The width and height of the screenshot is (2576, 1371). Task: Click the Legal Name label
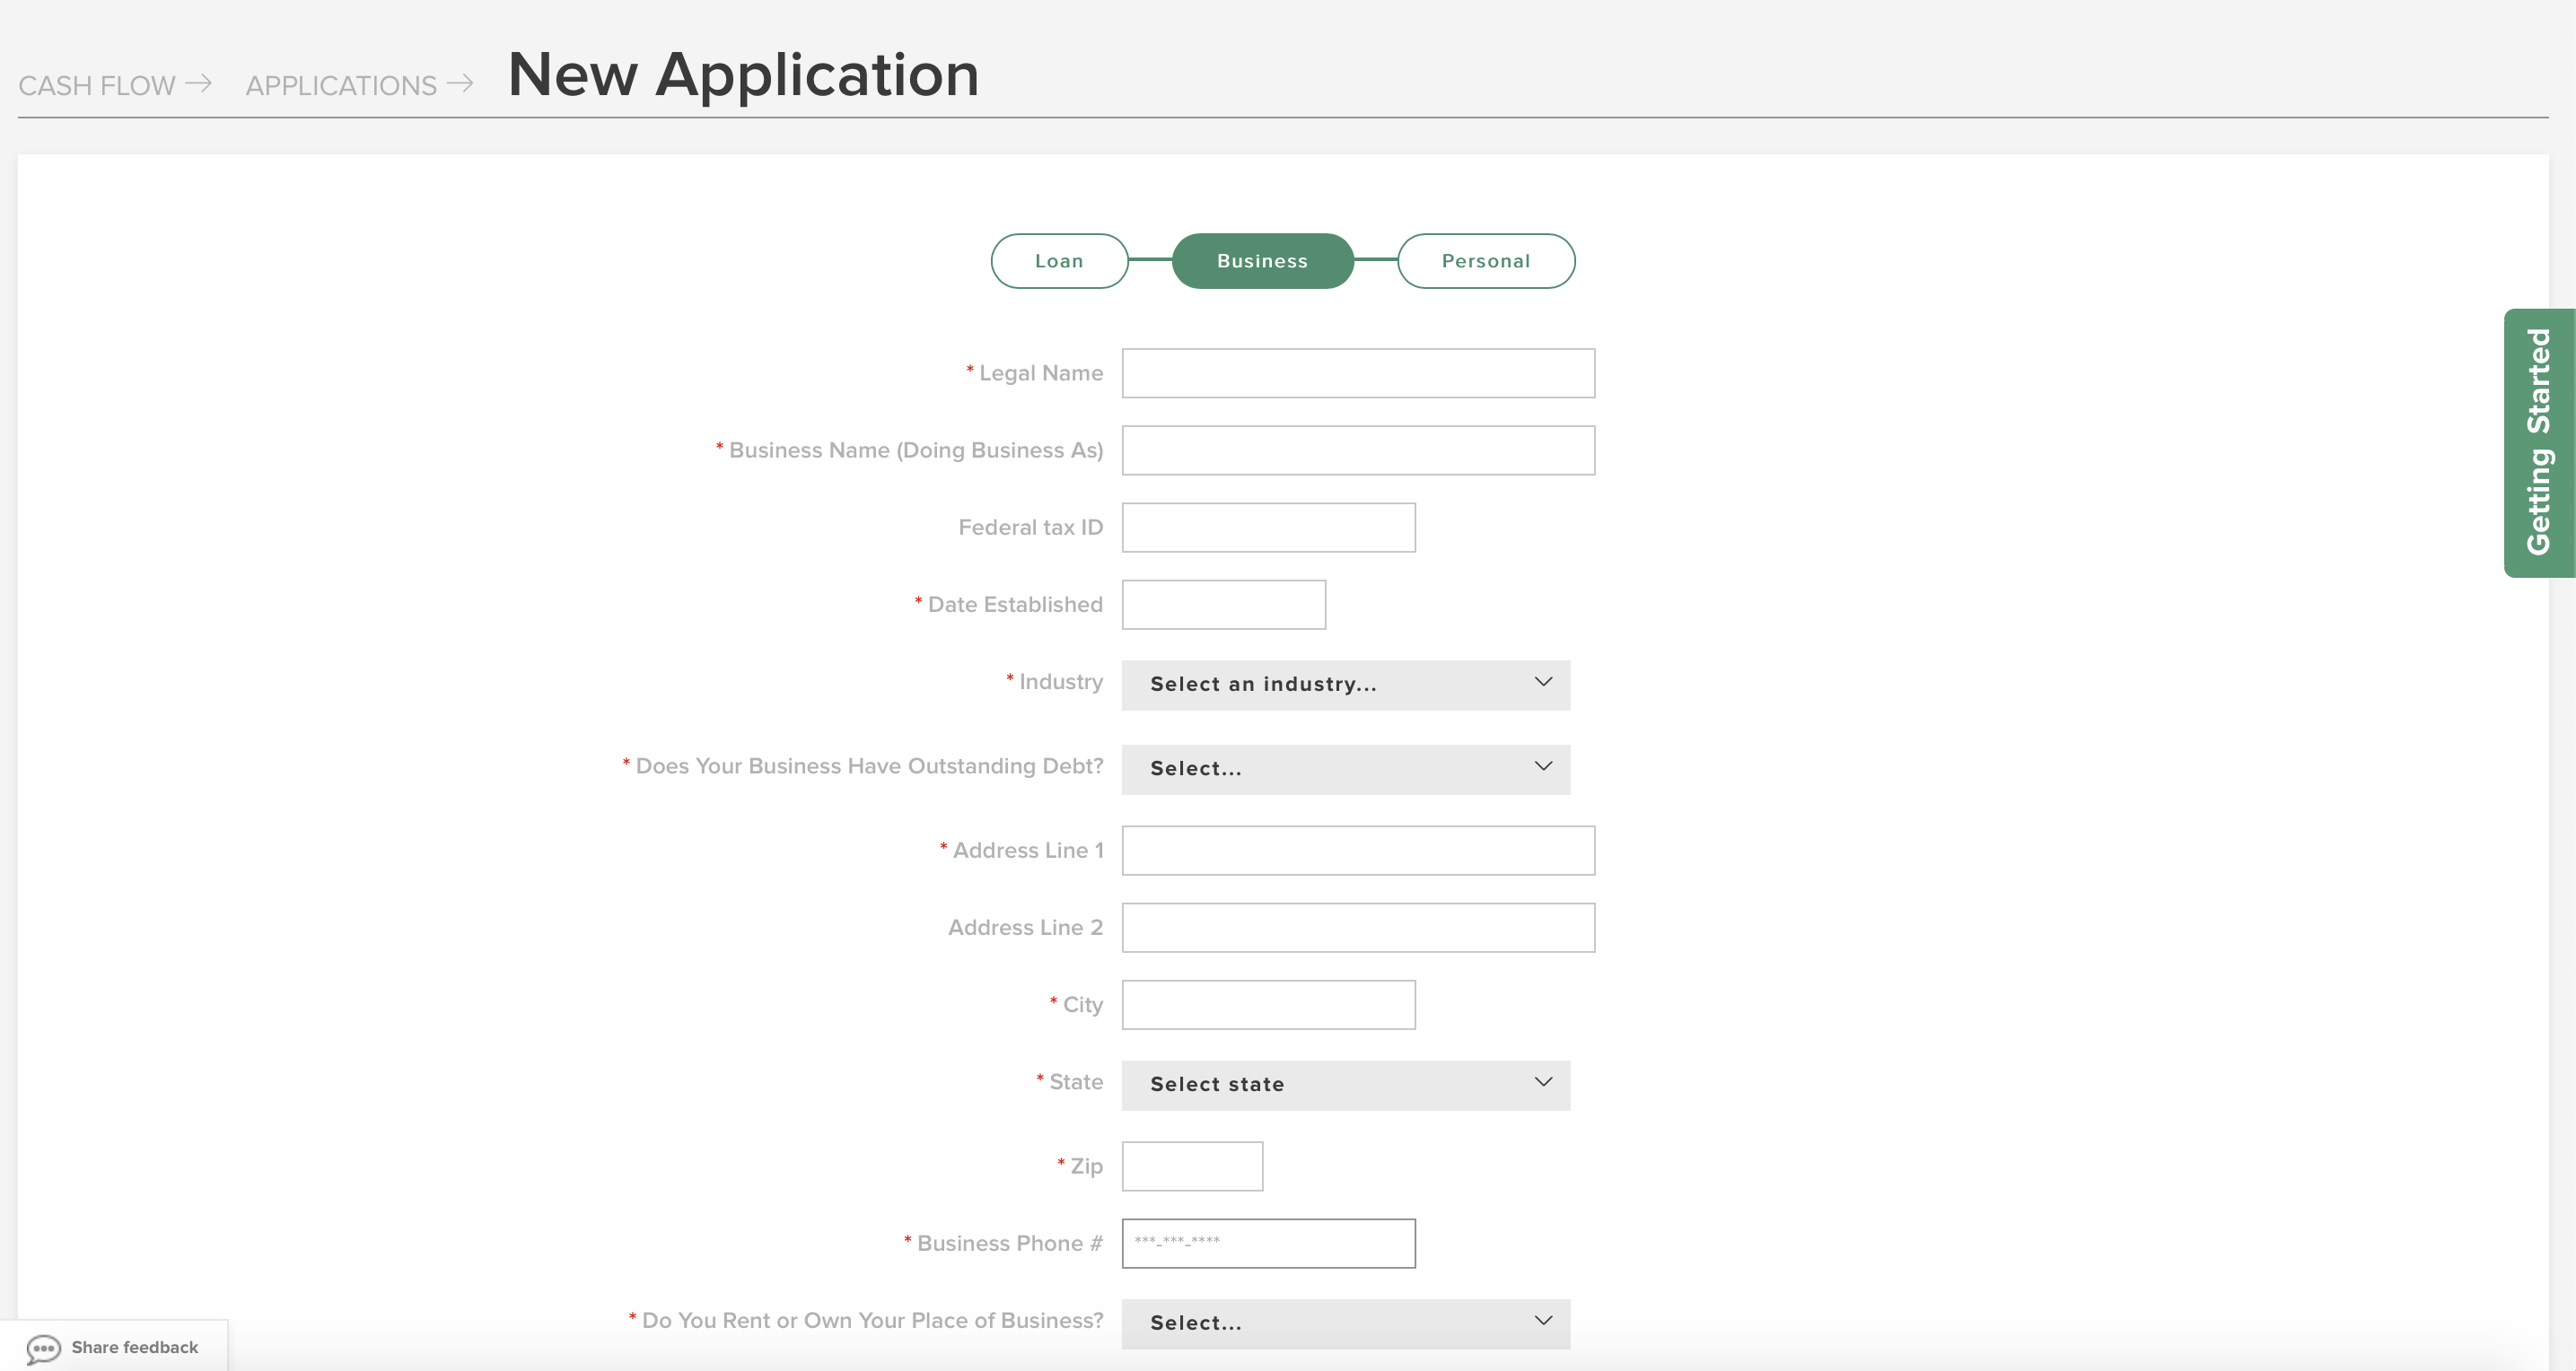coord(1040,373)
